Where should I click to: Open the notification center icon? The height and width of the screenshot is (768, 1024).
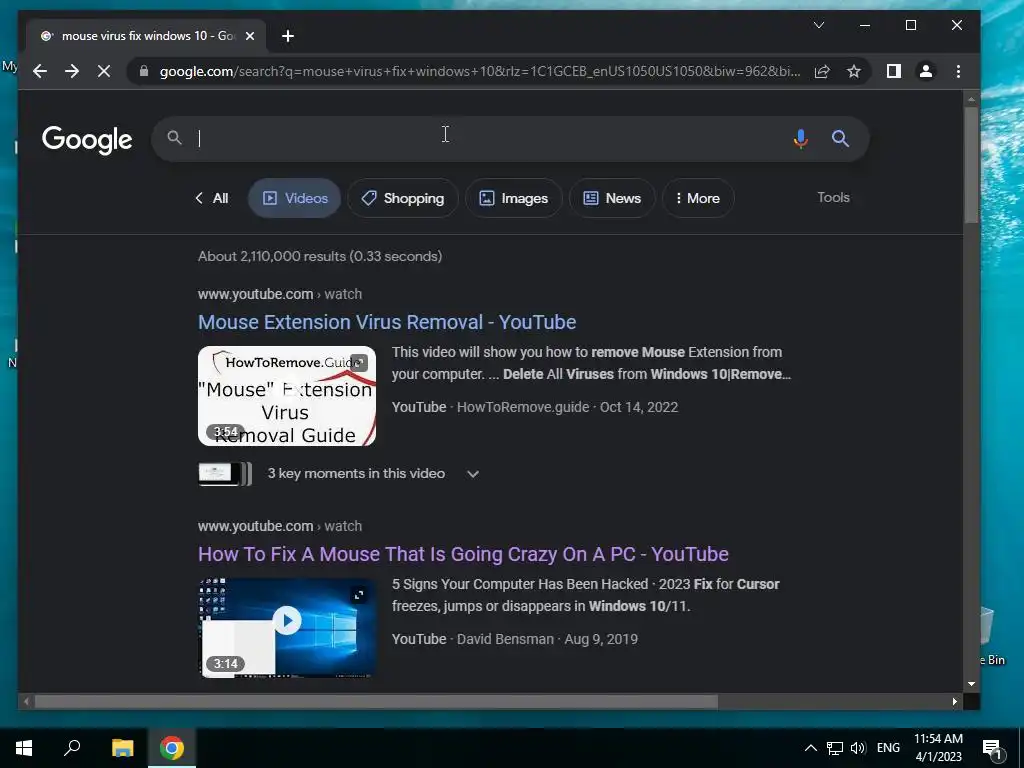(x=992, y=749)
